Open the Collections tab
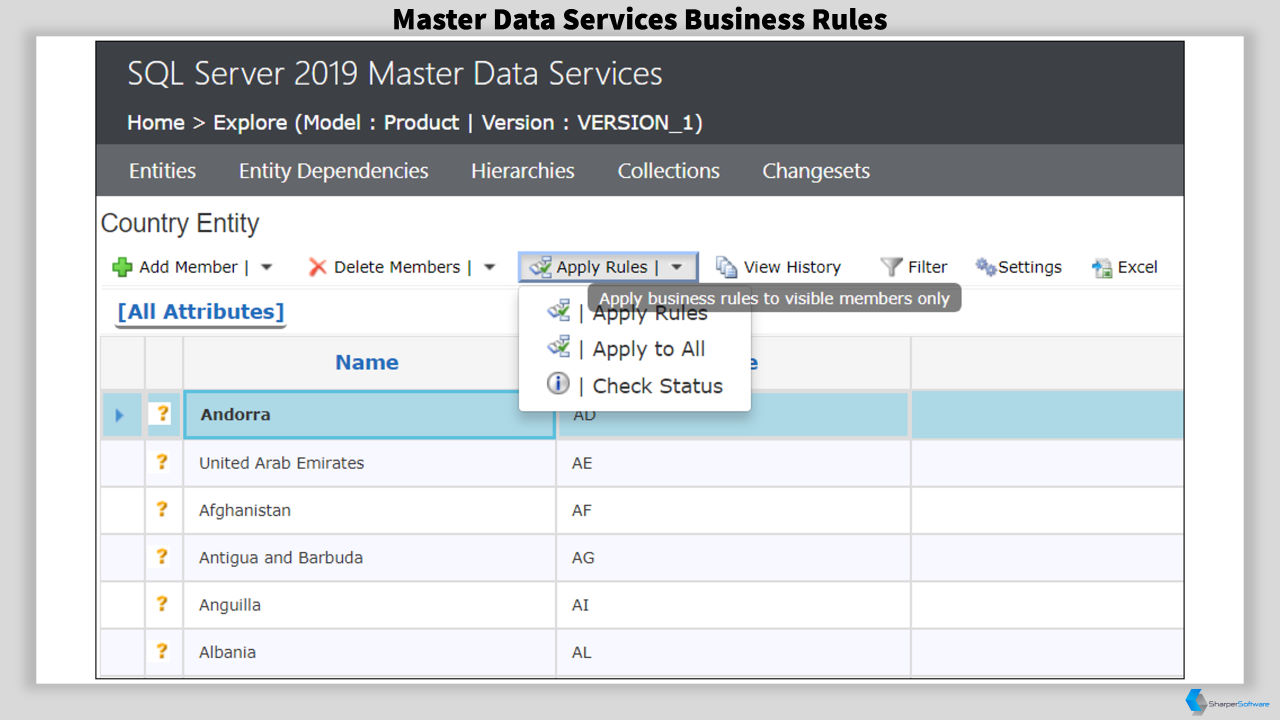Viewport: 1280px width, 720px height. click(669, 171)
